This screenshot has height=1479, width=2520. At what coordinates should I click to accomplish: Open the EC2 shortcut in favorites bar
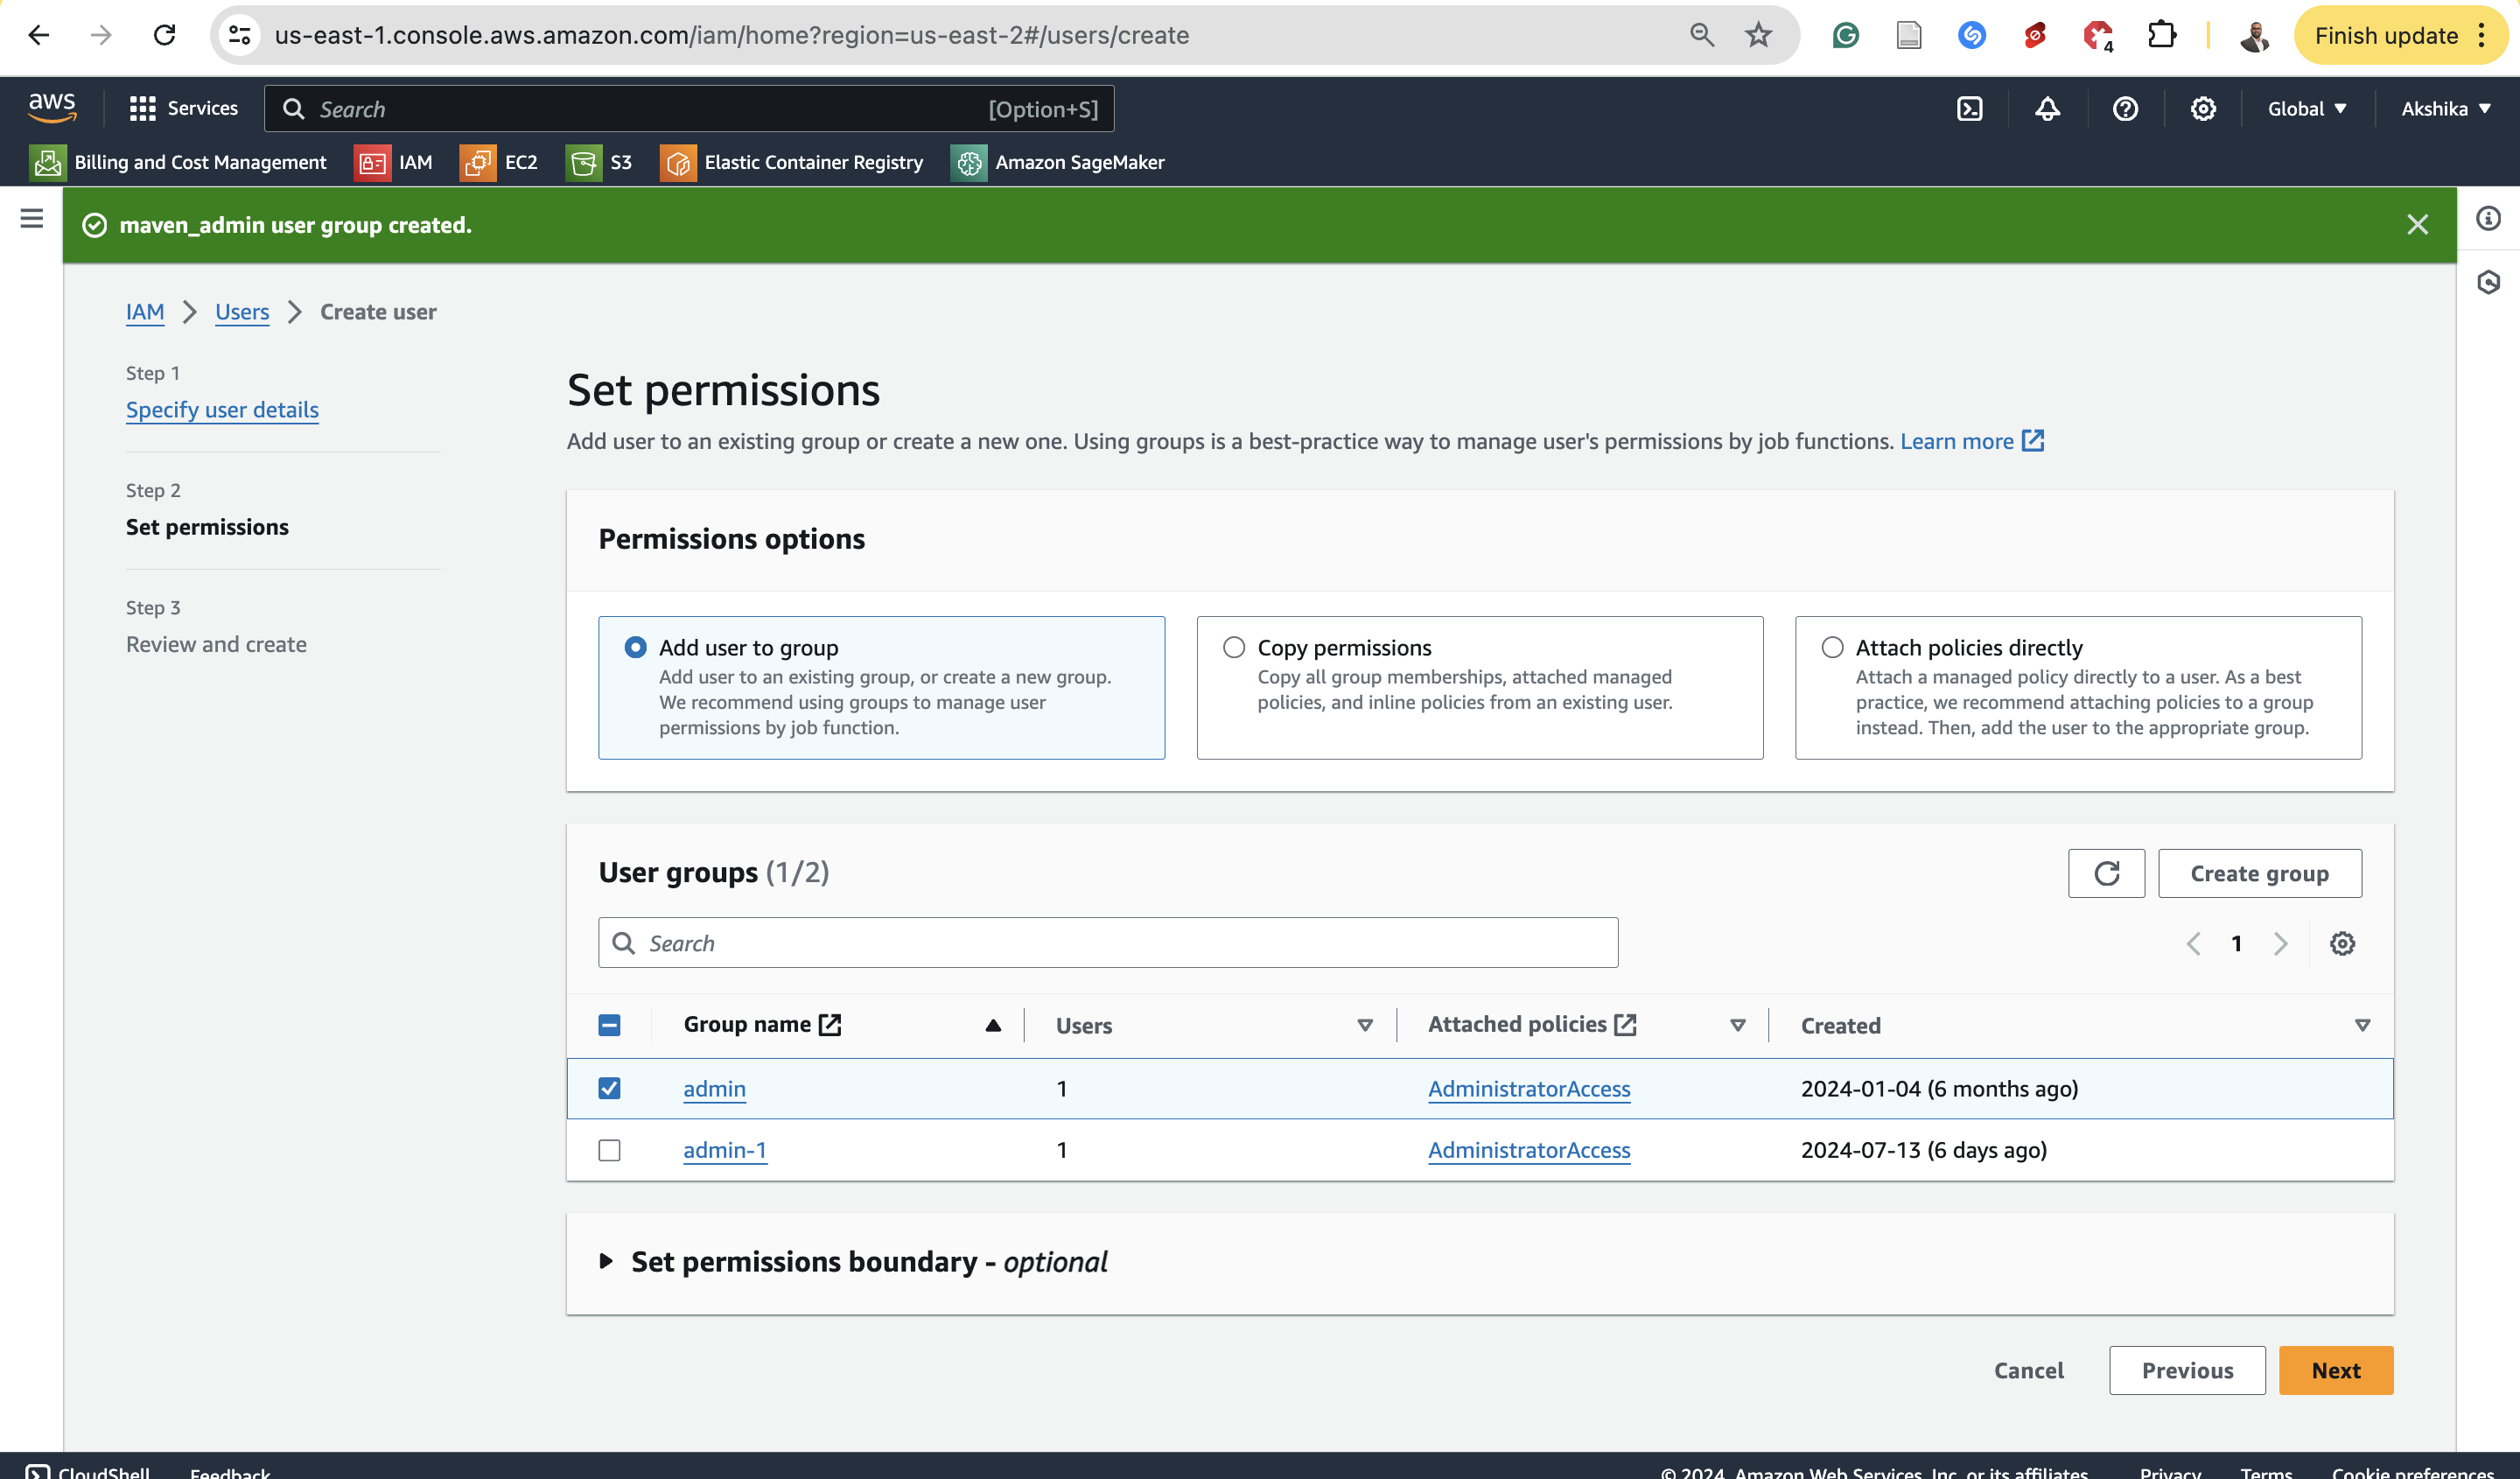click(x=499, y=162)
